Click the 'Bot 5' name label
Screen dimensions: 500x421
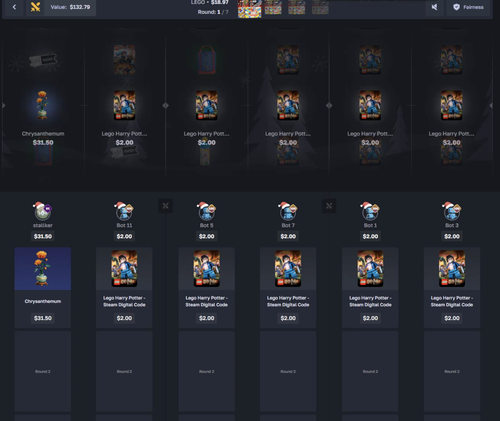pos(206,226)
